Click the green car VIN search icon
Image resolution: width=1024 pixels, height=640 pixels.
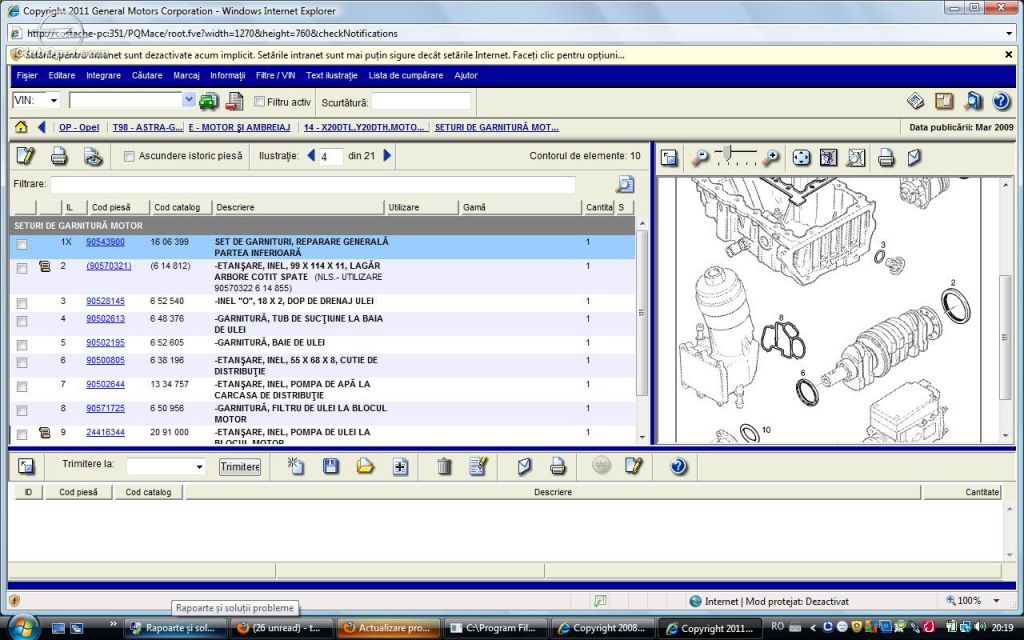coord(208,101)
